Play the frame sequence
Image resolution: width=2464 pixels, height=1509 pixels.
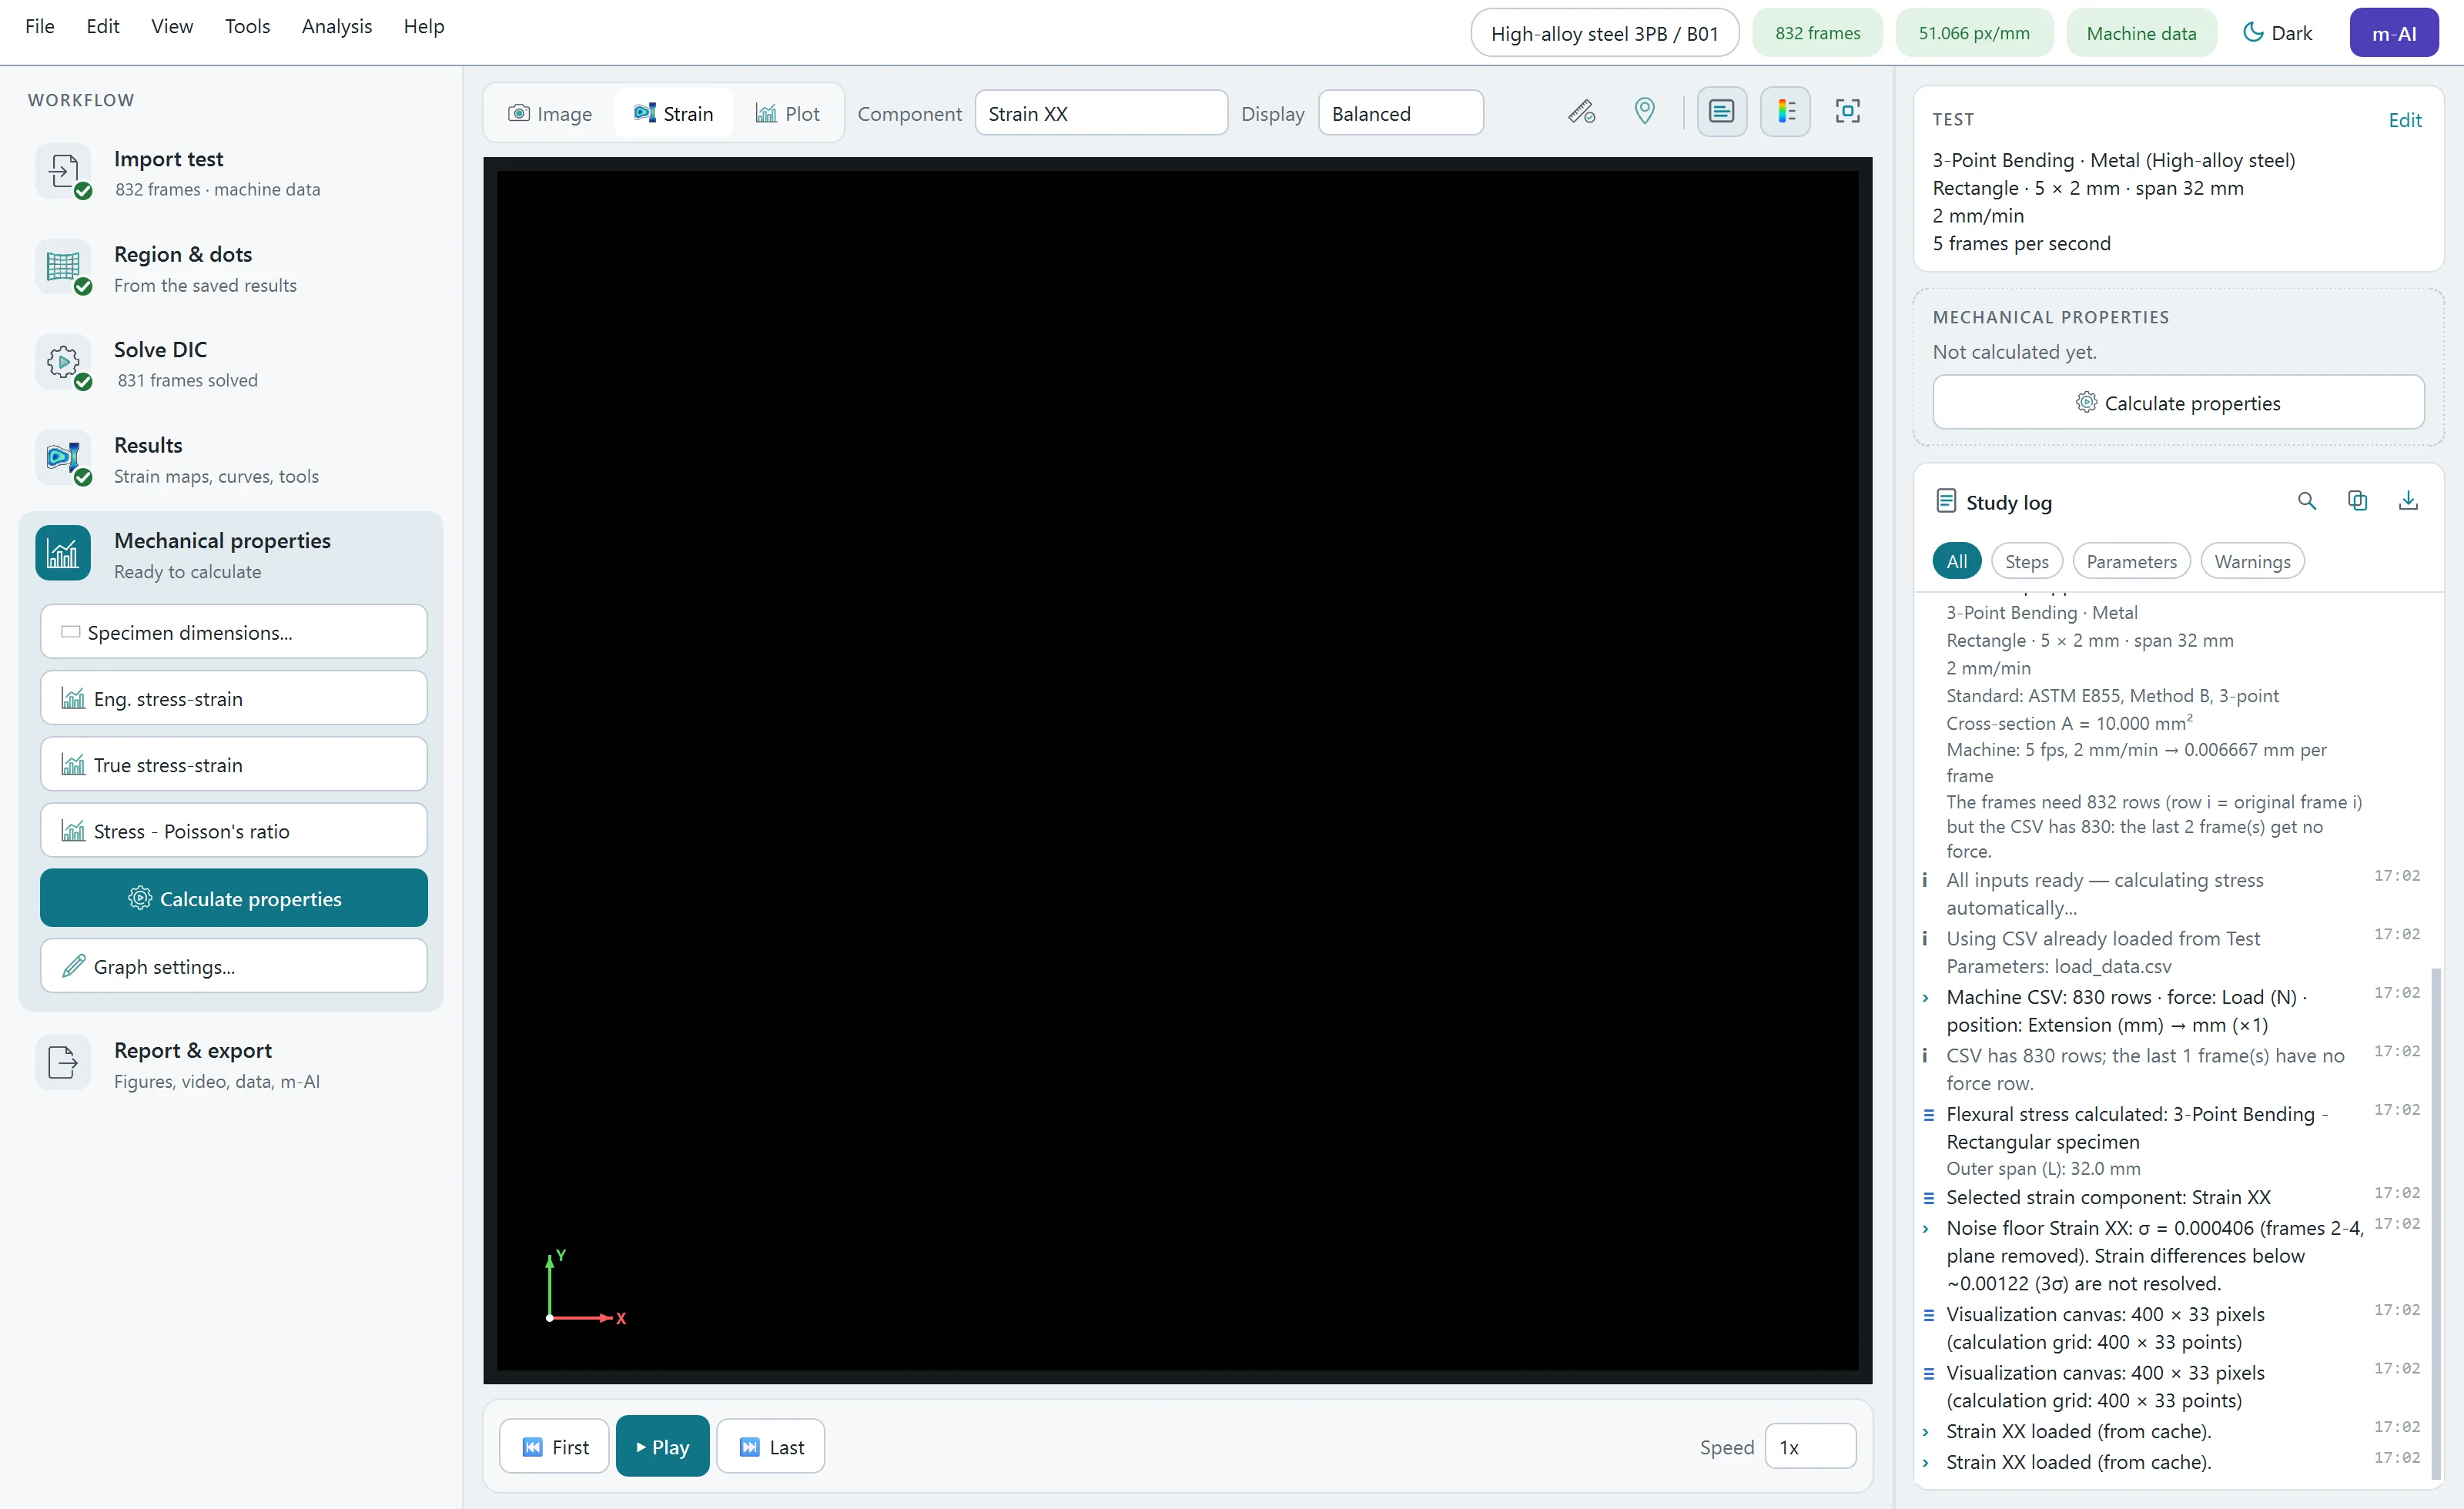coord(663,1447)
